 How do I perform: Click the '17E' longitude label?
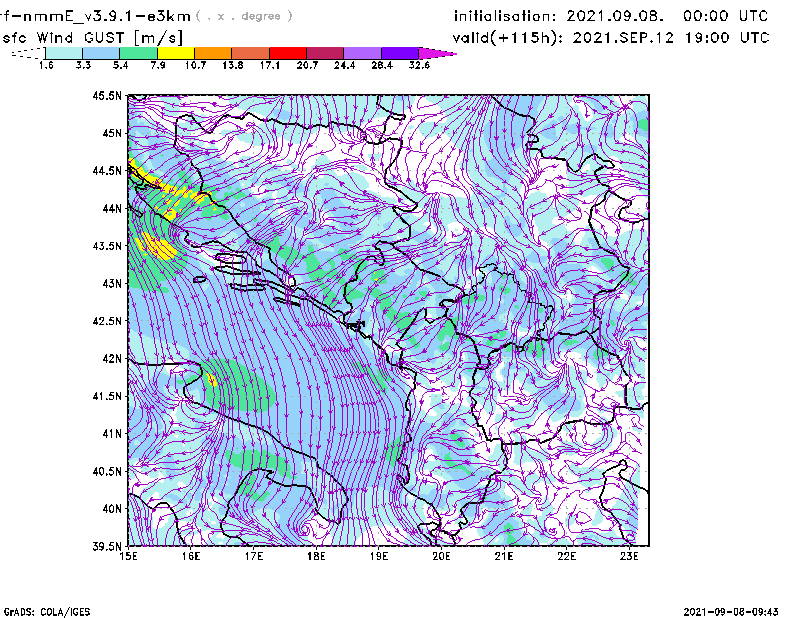(254, 556)
